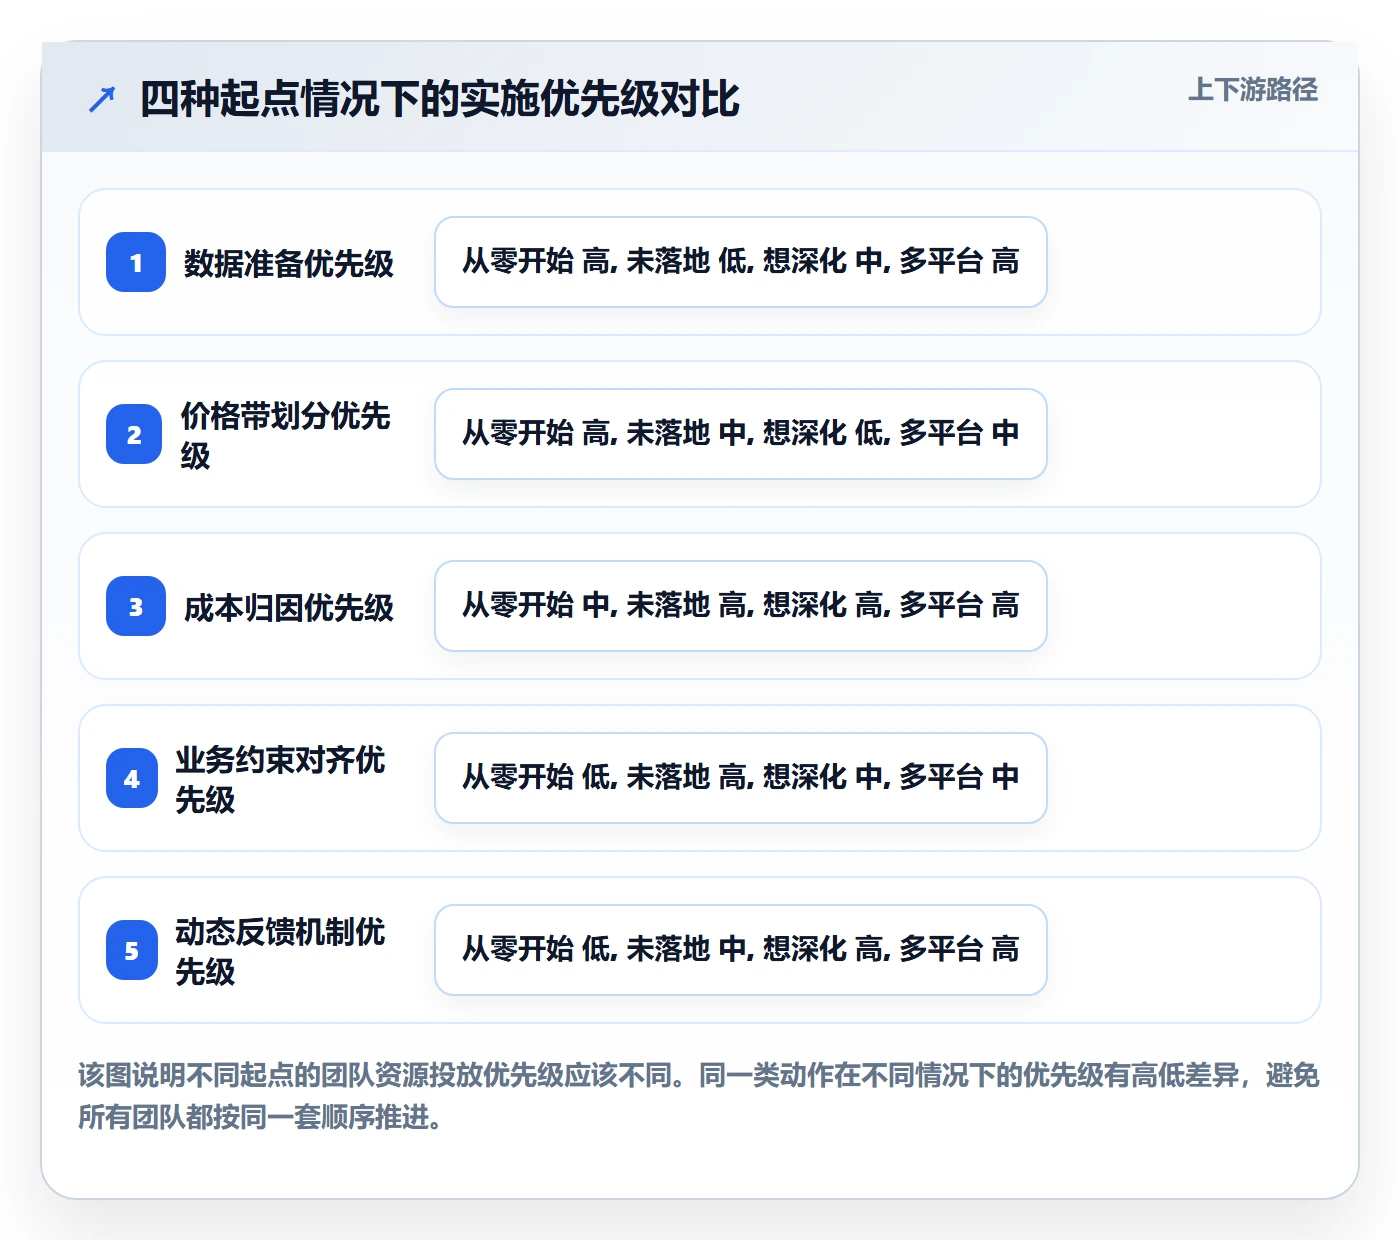Select the 成本归因优先级 row label

pyautogui.click(x=289, y=607)
